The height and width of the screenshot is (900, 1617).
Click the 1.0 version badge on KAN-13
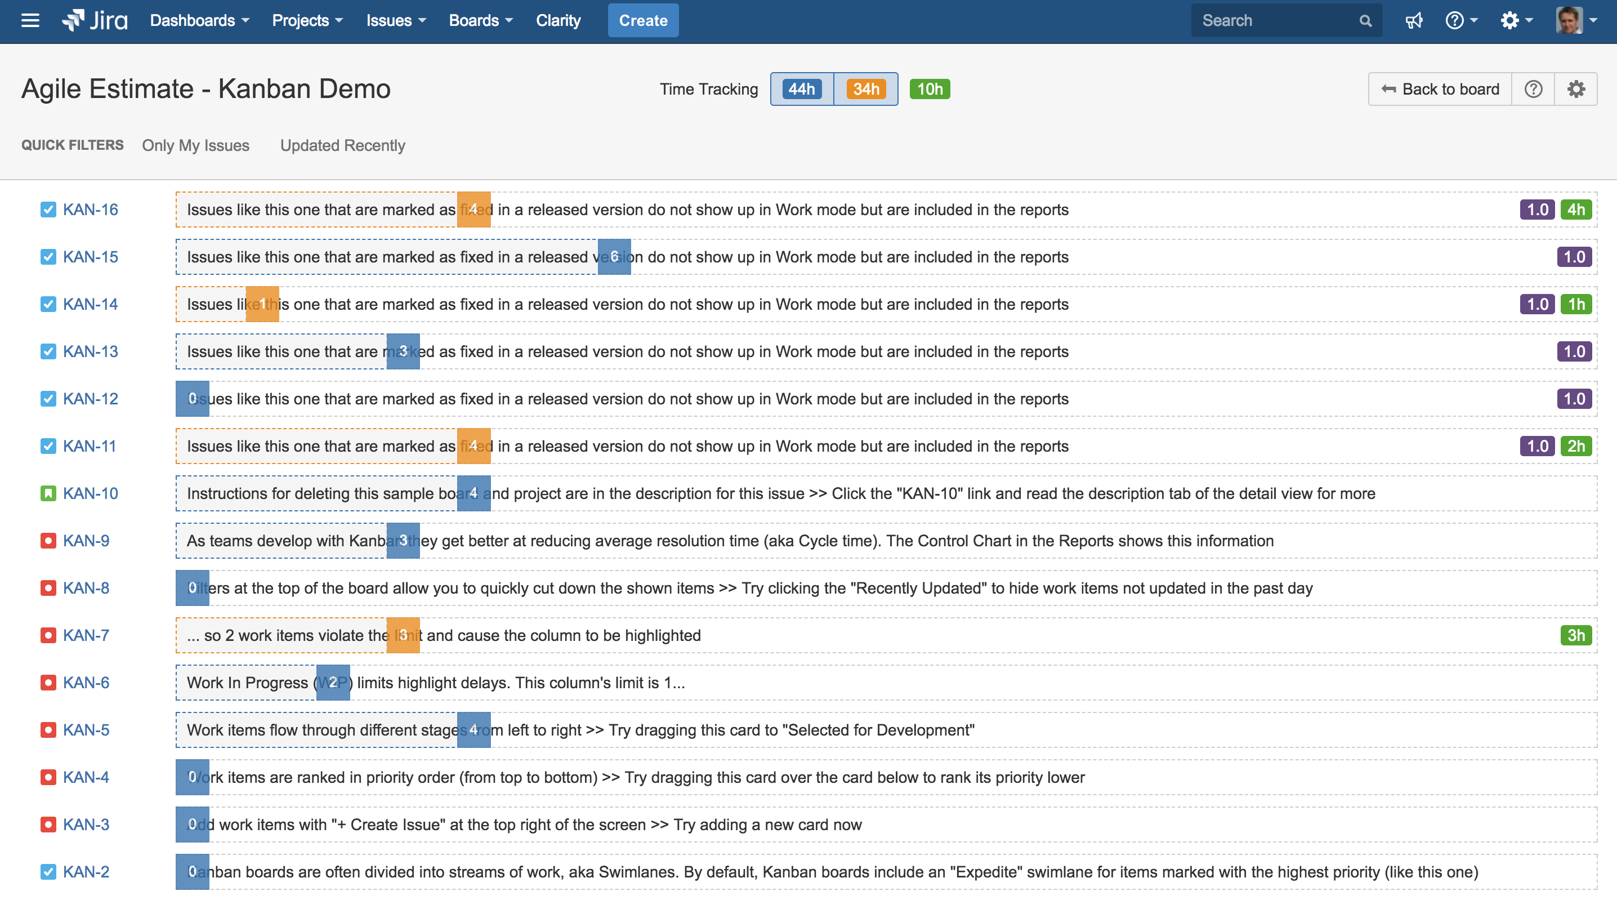click(1574, 352)
